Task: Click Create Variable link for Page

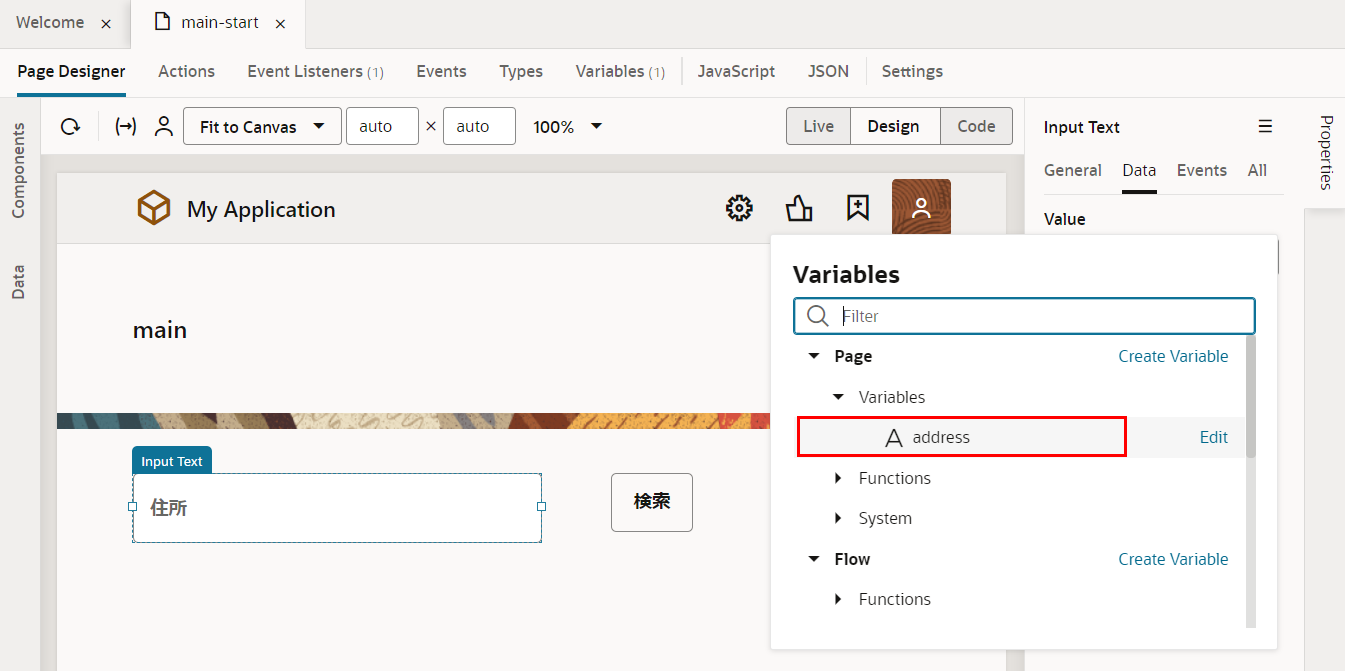Action: click(1173, 356)
